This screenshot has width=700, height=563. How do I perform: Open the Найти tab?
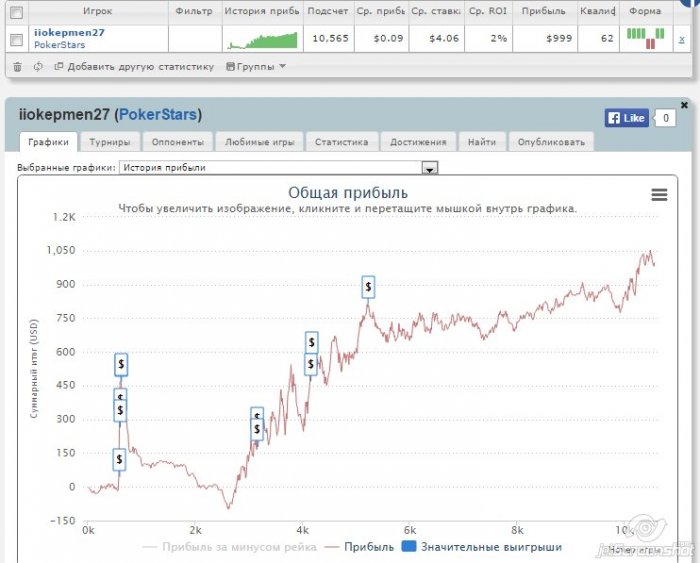pyautogui.click(x=482, y=142)
